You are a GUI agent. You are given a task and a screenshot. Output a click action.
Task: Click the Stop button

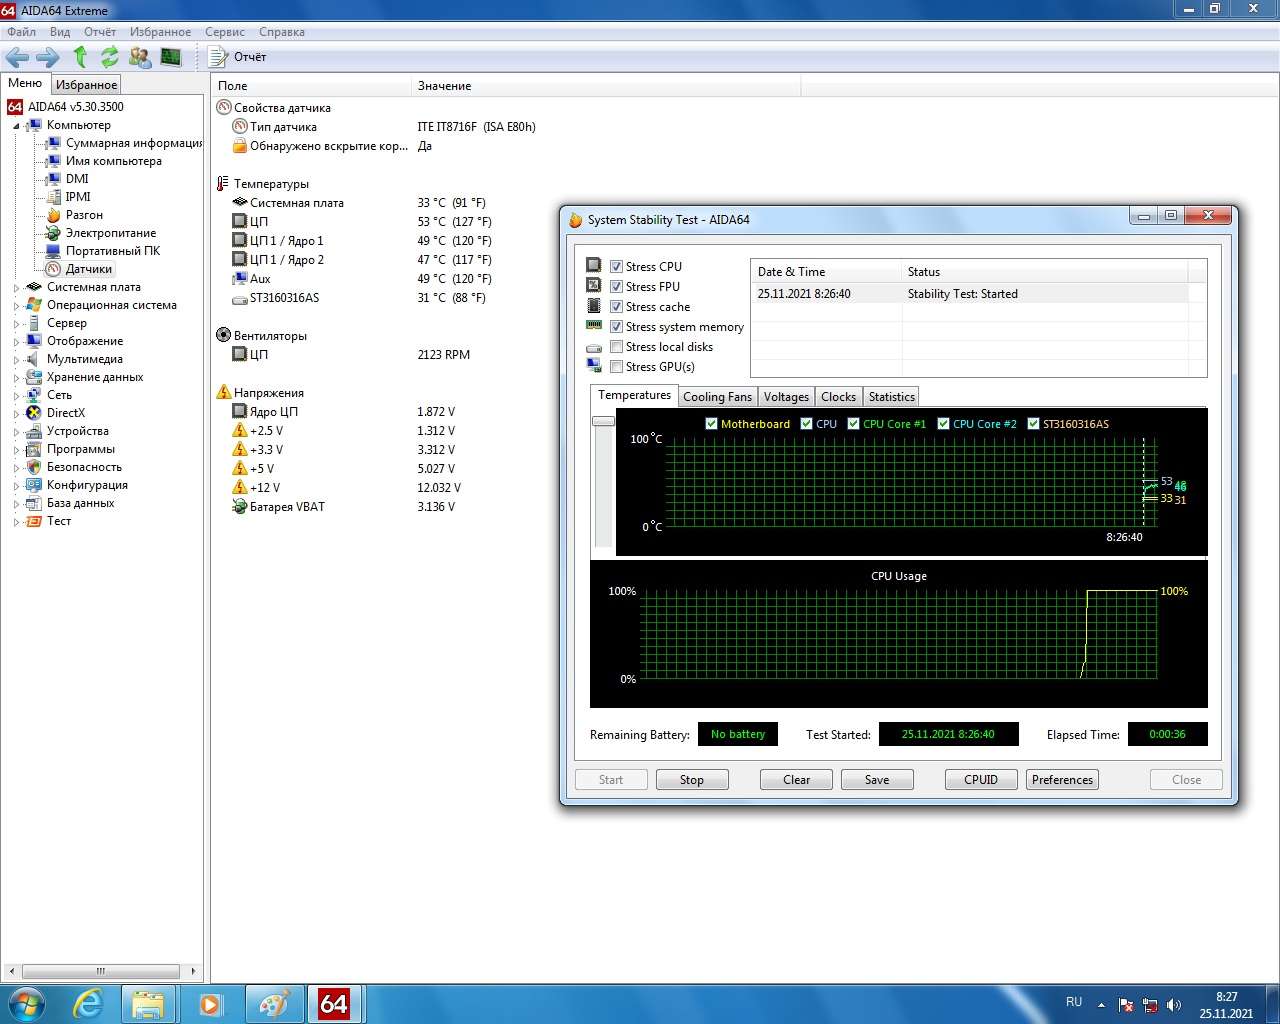[692, 780]
